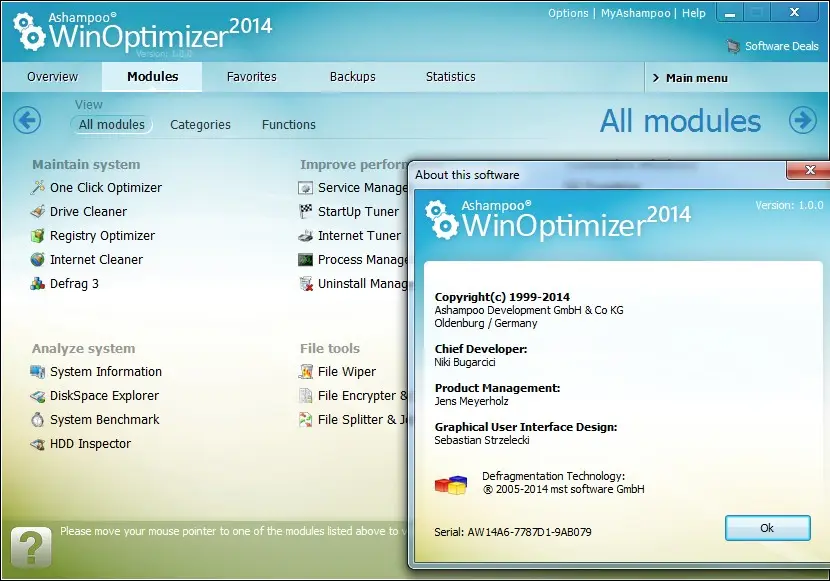The width and height of the screenshot is (830, 581).
Task: Click Ok in the About dialog
Action: click(767, 528)
